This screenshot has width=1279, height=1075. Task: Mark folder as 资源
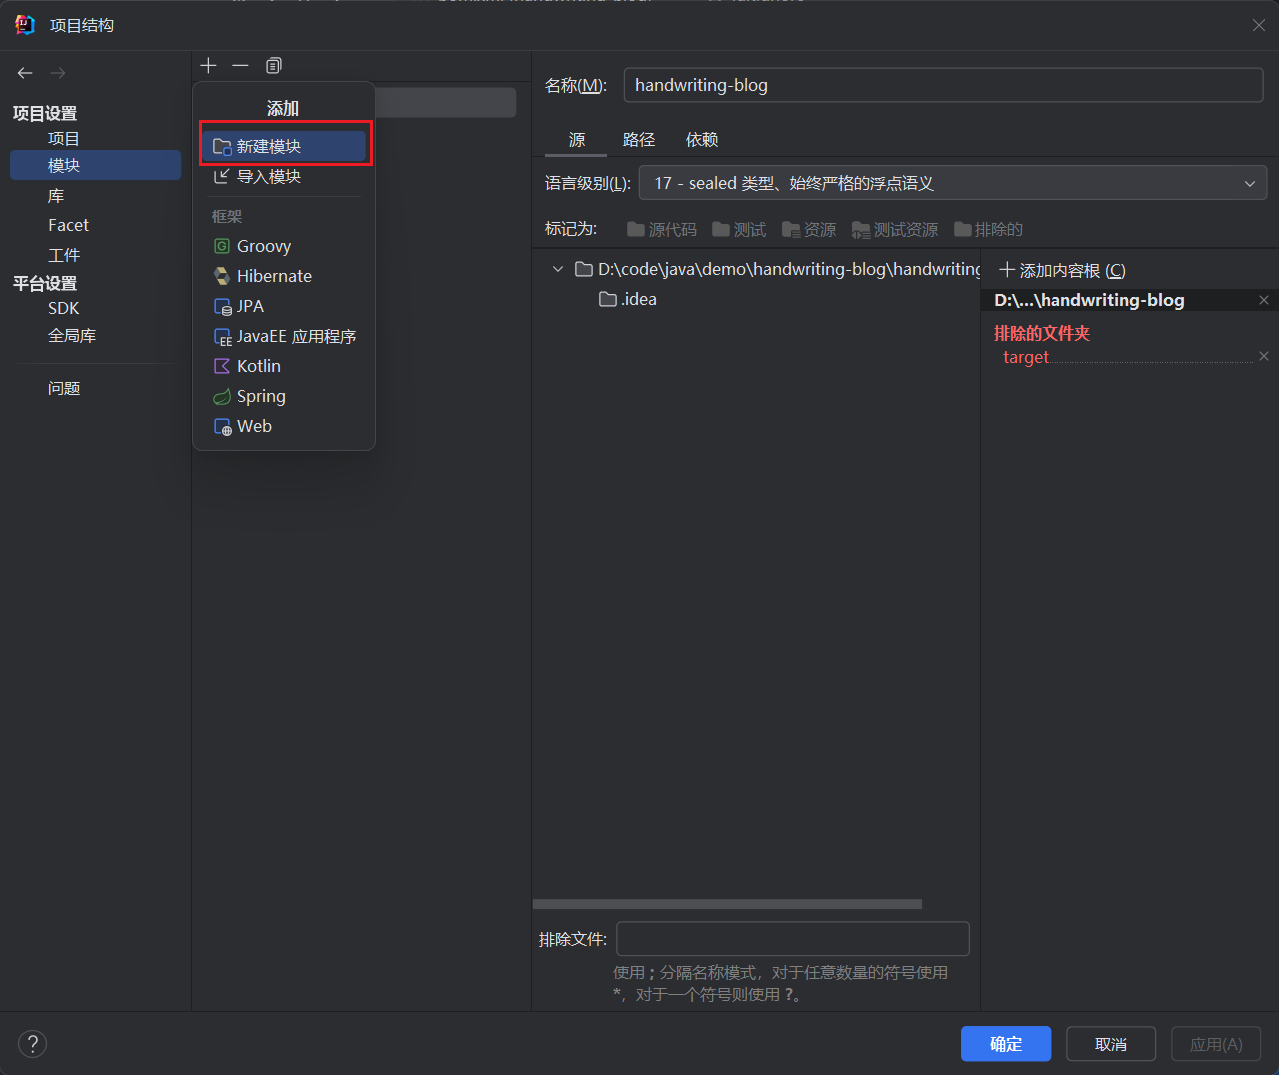[x=809, y=230]
